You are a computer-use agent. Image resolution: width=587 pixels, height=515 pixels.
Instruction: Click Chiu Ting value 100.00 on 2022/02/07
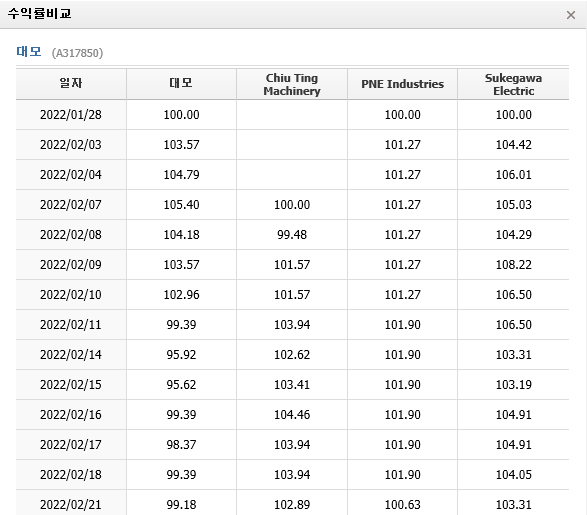[x=292, y=204]
